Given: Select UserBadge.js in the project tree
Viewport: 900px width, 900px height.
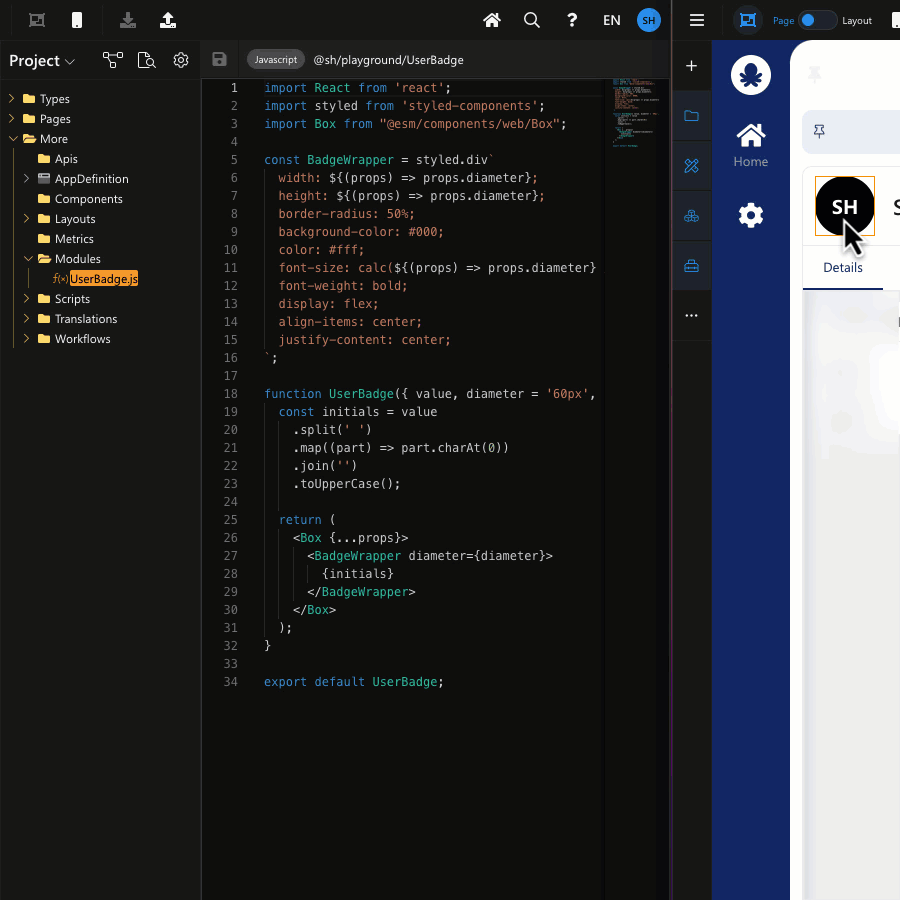Looking at the screenshot, I should (x=103, y=279).
